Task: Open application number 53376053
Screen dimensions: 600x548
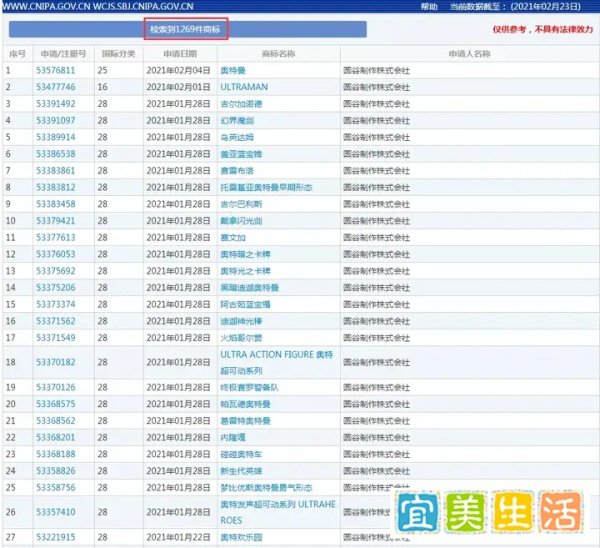Action: pyautogui.click(x=55, y=254)
